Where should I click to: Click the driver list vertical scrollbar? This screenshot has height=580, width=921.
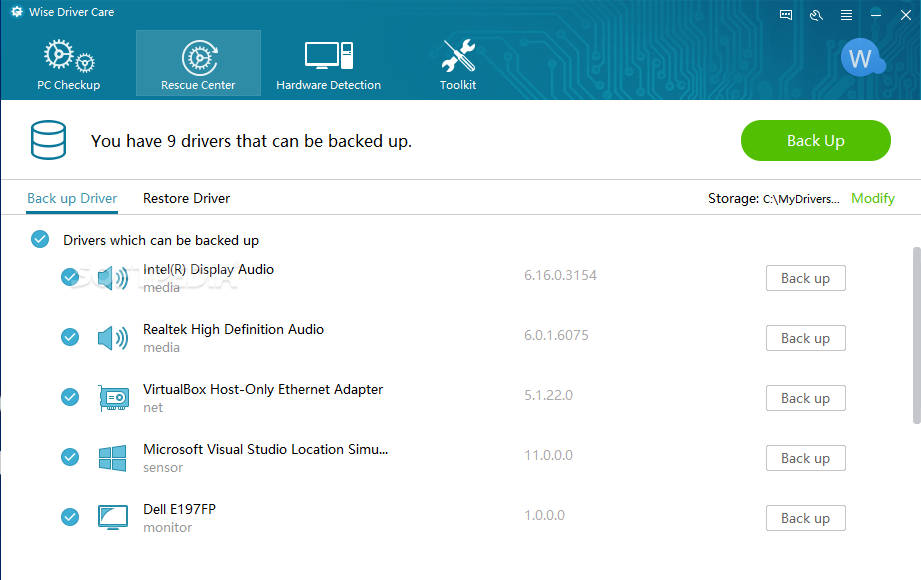pyautogui.click(x=916, y=335)
